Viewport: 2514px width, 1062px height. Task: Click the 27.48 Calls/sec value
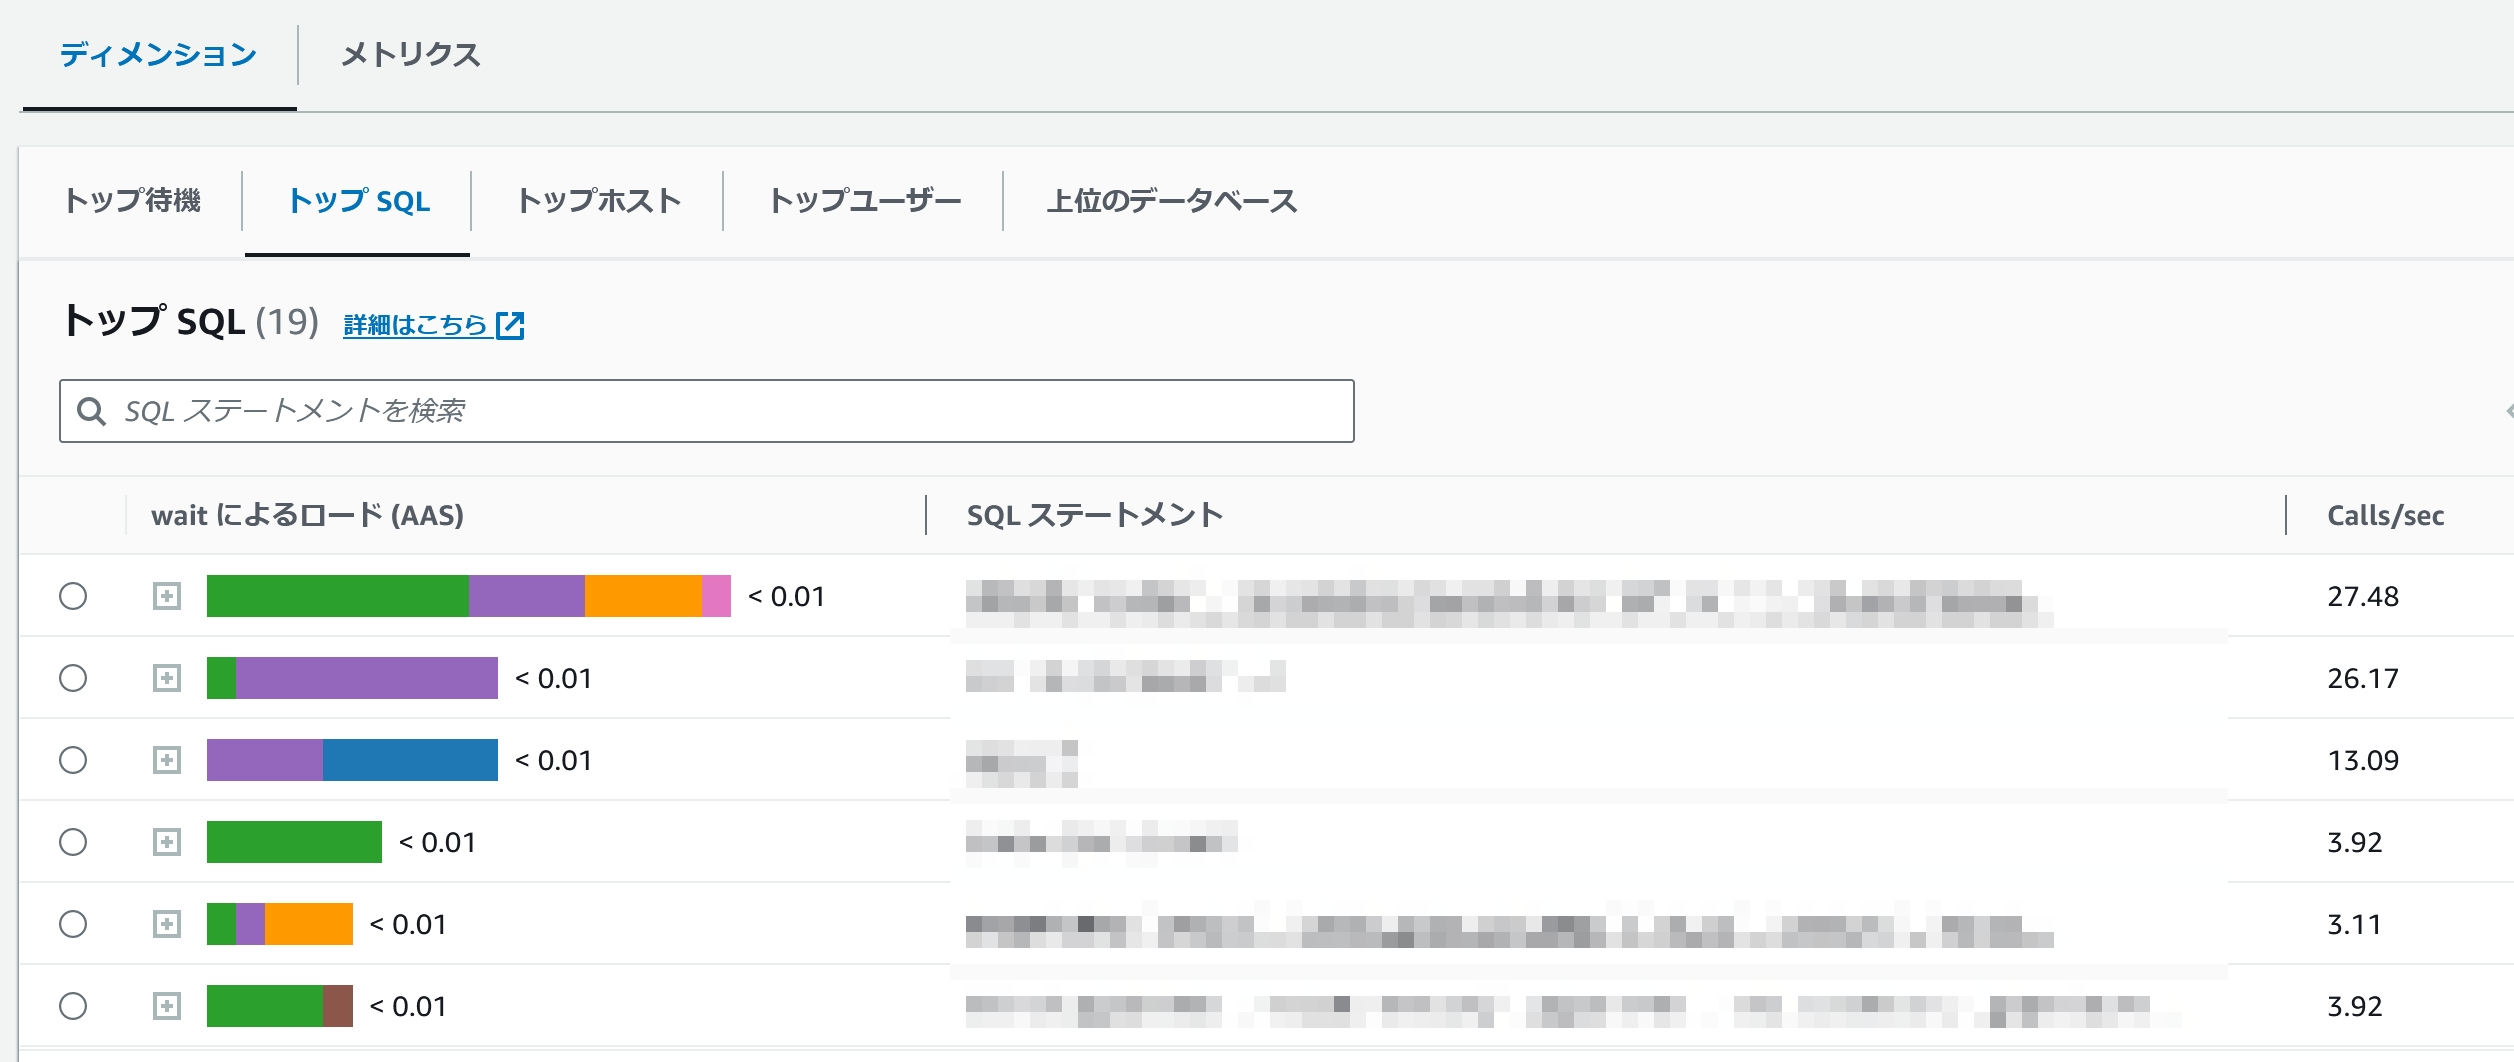2363,596
